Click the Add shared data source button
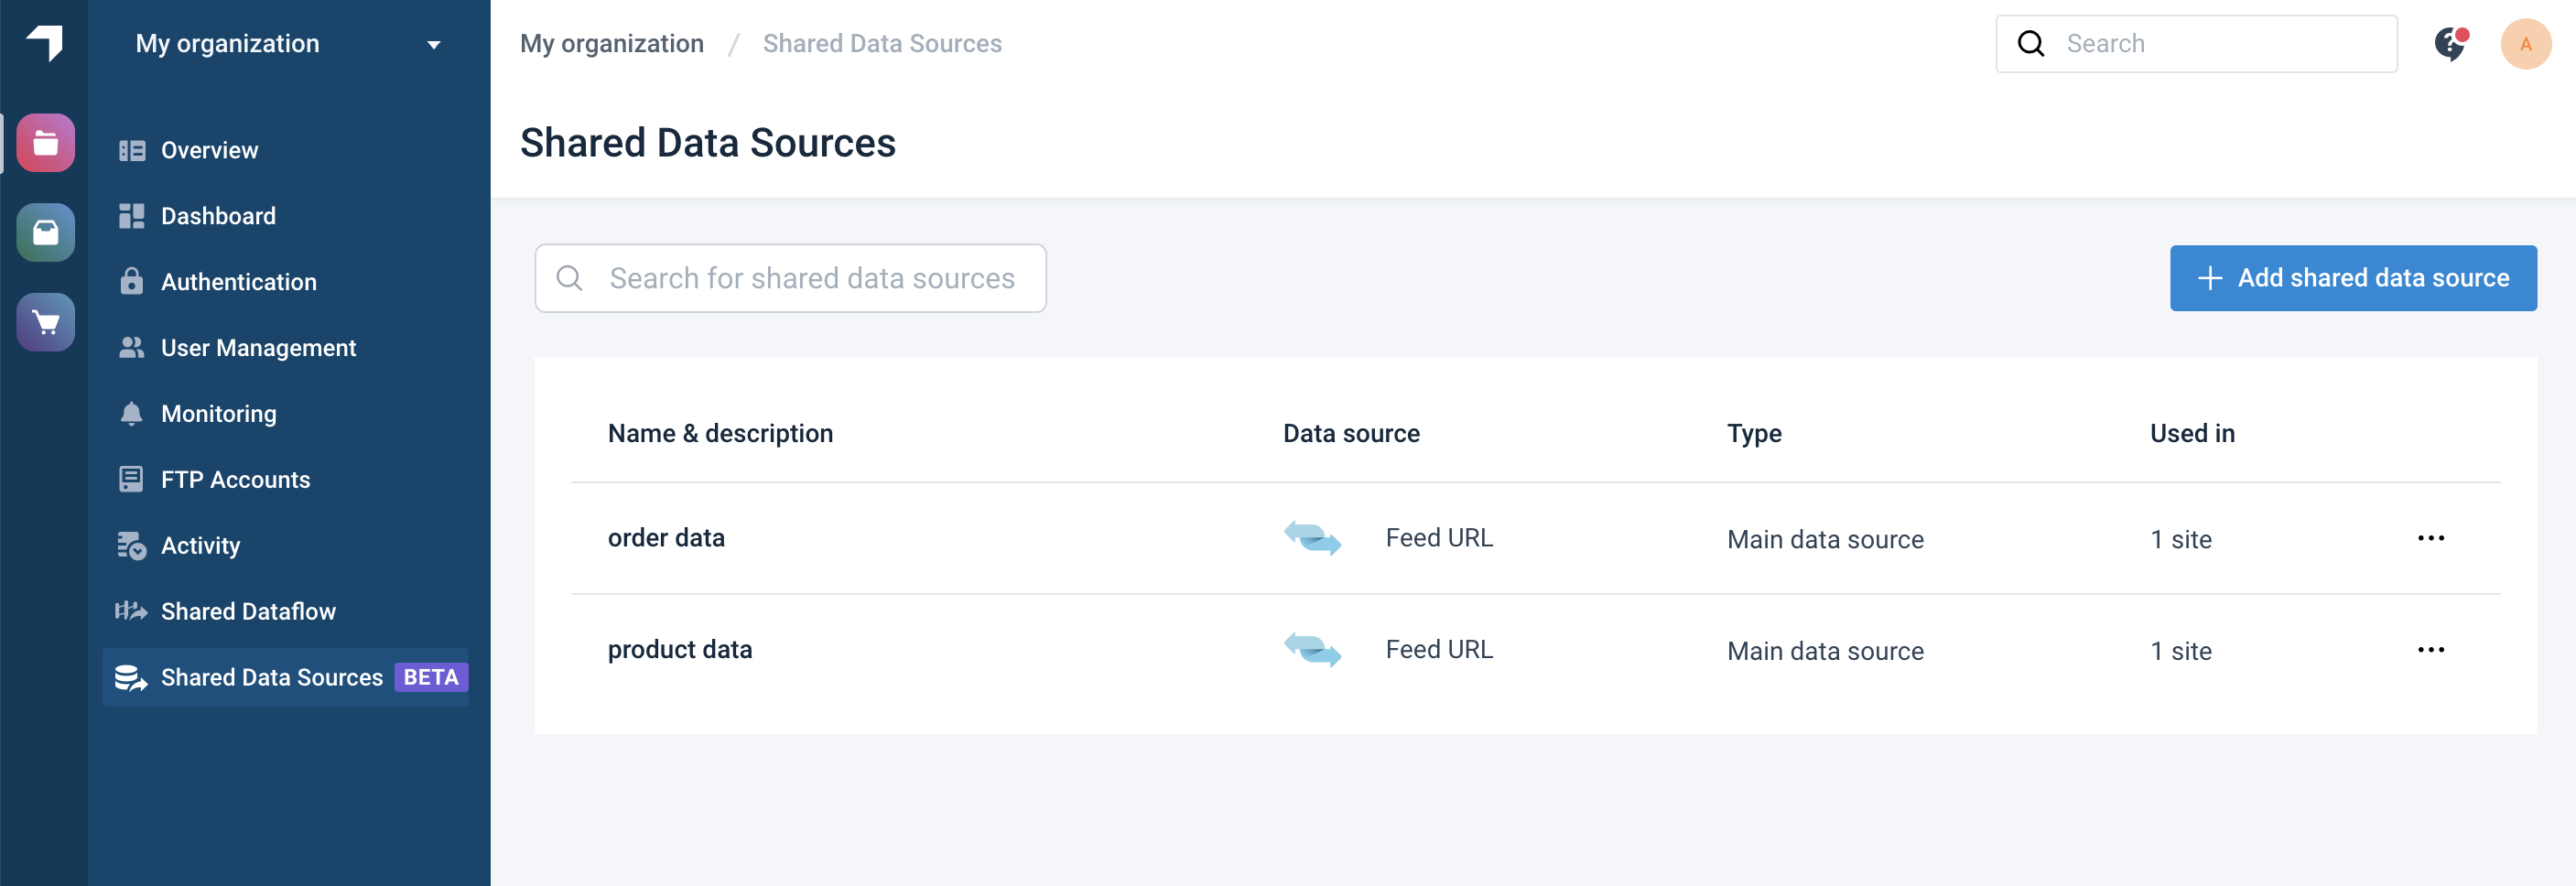The image size is (2576, 886). [x=2352, y=278]
